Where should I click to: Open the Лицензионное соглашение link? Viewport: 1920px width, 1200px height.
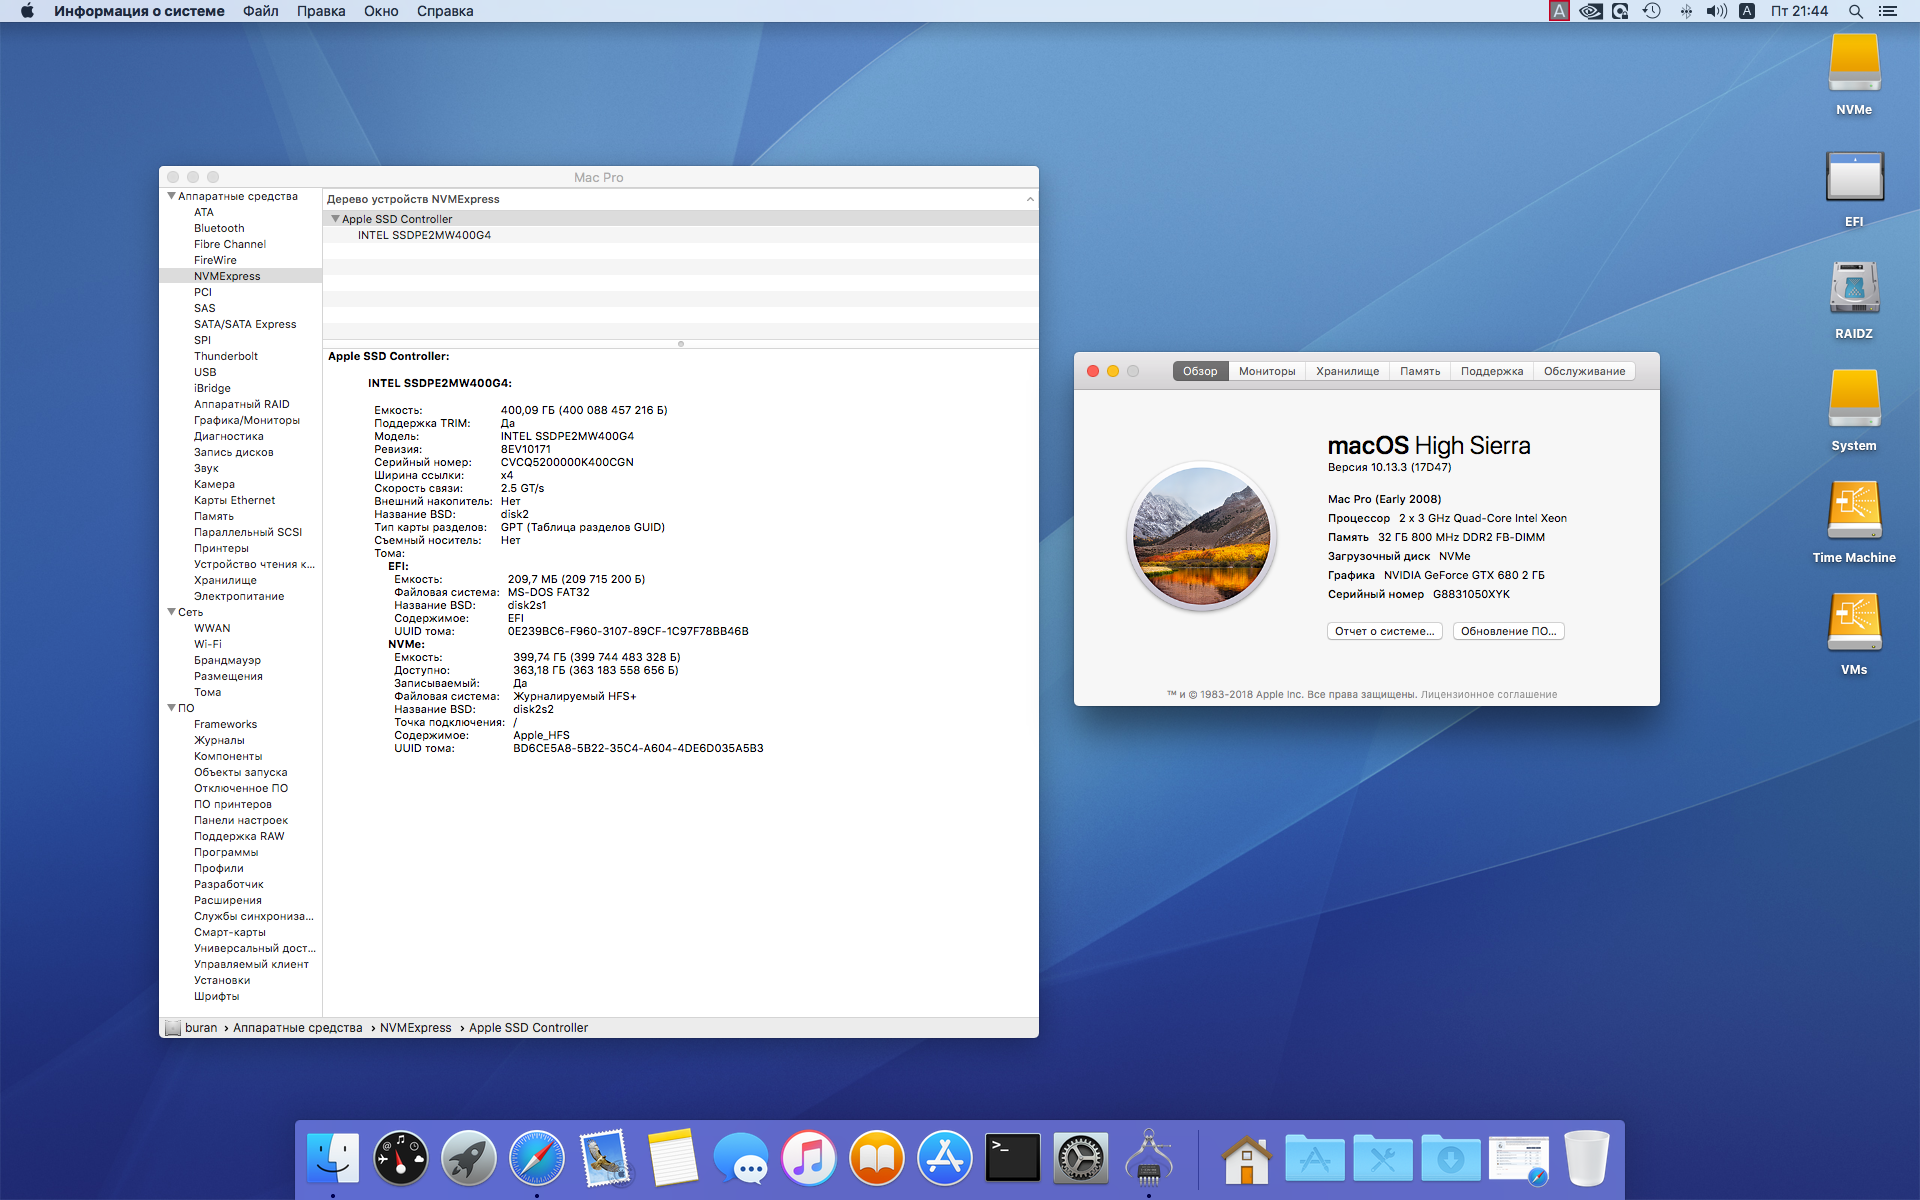[1488, 694]
